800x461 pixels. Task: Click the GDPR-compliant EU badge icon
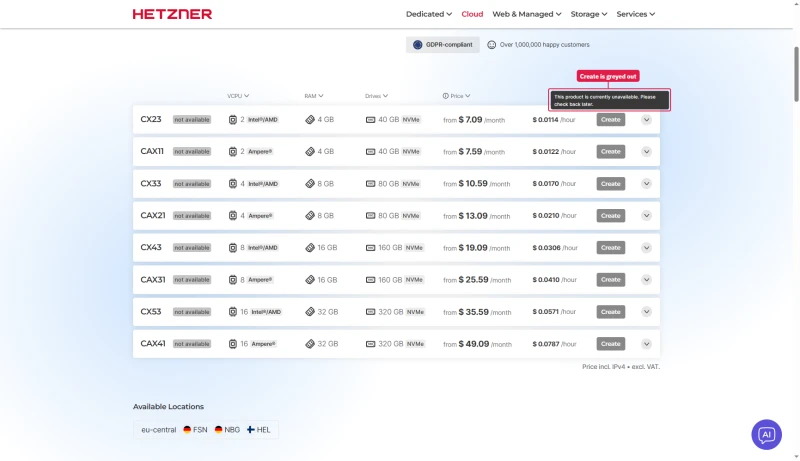[x=417, y=45]
